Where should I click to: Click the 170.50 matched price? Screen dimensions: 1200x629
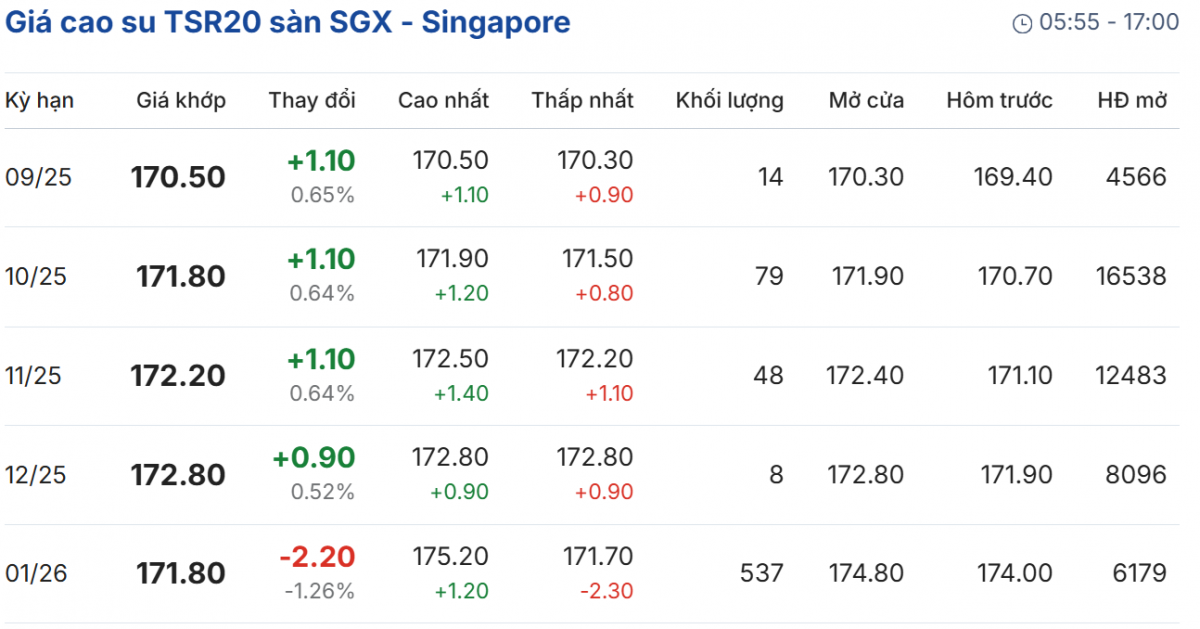tap(178, 177)
